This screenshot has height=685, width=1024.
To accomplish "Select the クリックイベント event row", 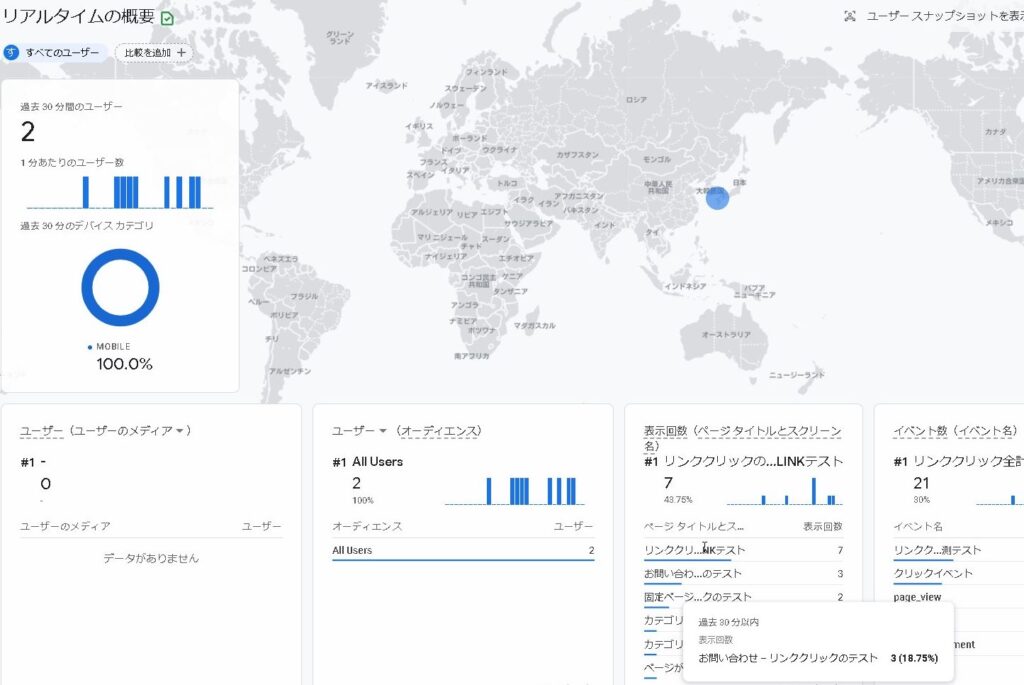I will (932, 574).
